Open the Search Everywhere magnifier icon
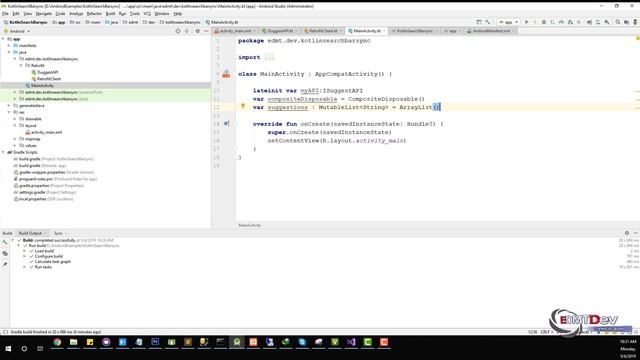This screenshot has width=640, height=360. [x=618, y=22]
